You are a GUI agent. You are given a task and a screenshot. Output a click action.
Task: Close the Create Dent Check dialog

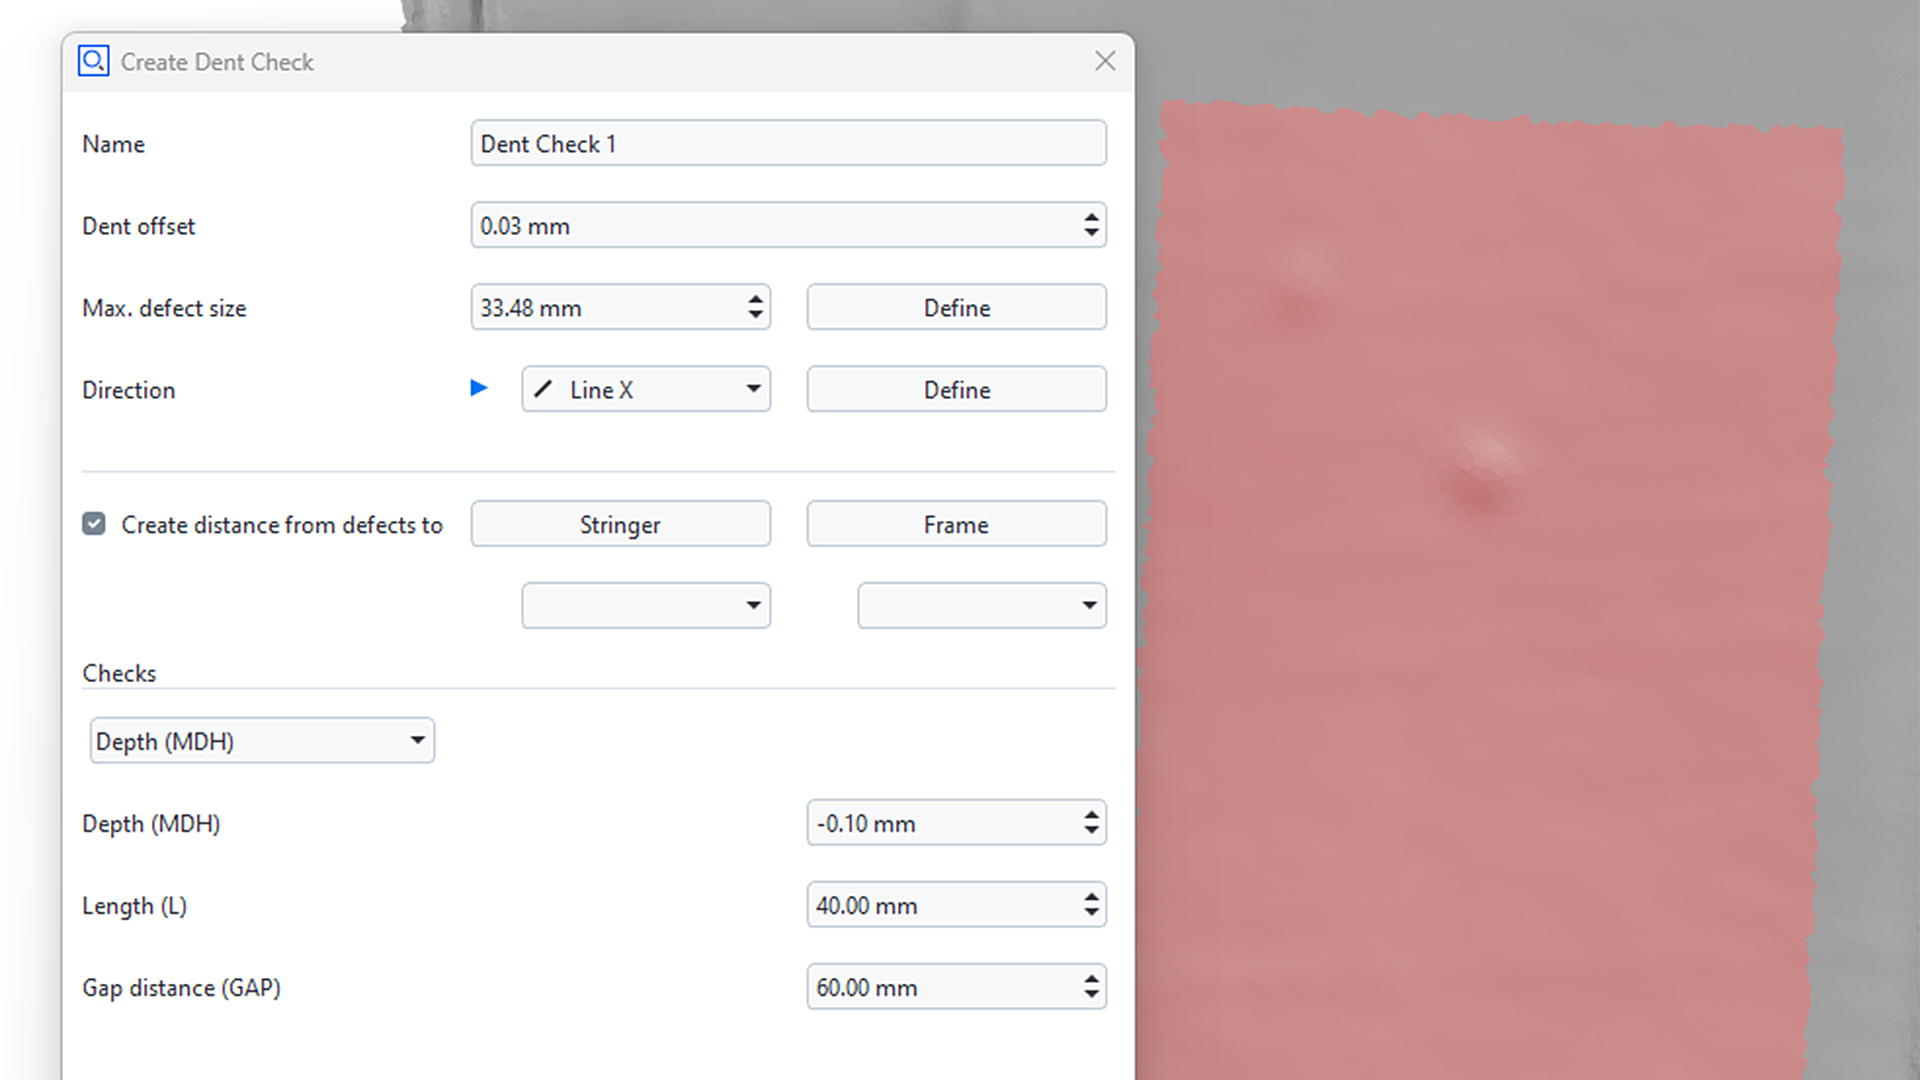click(1104, 61)
